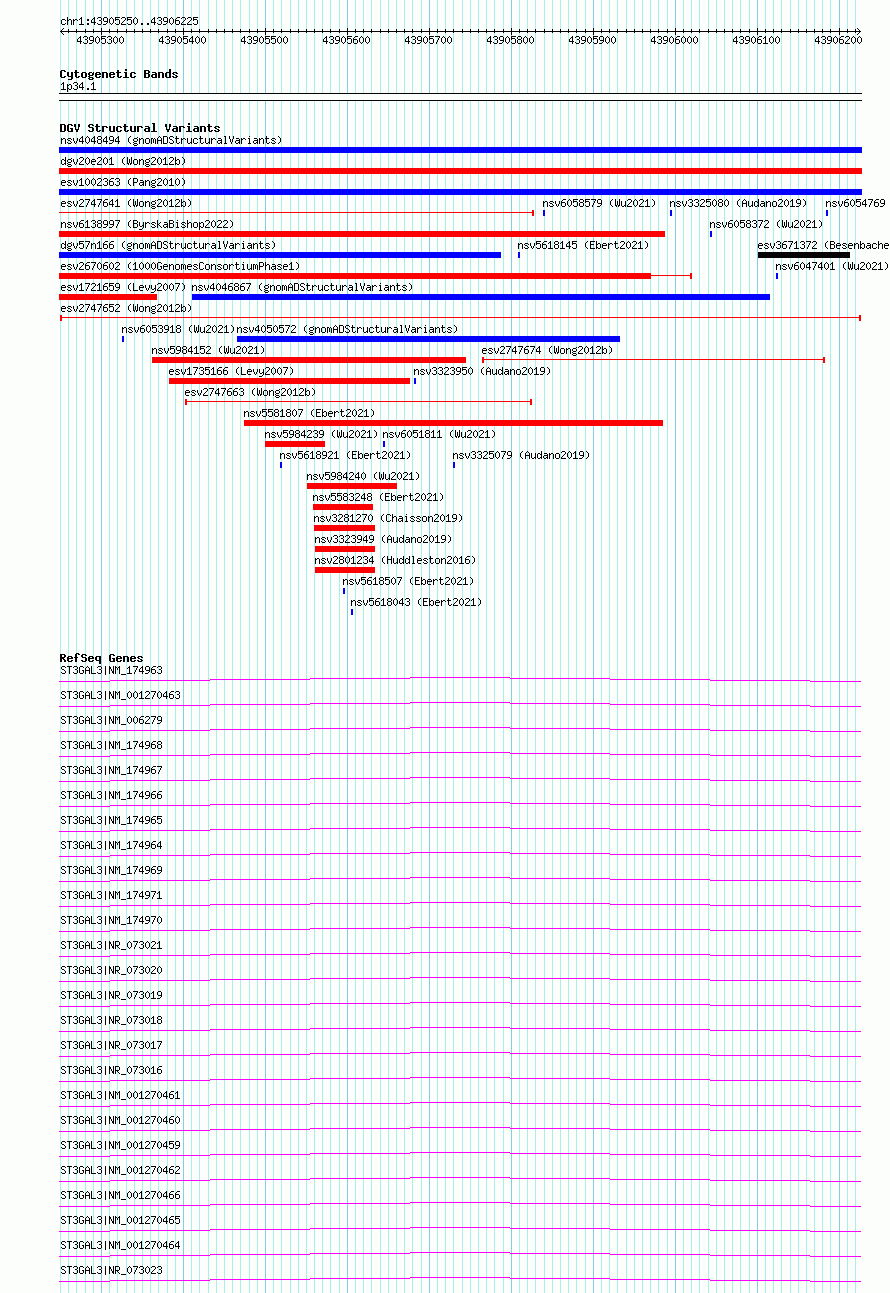Click nsv5618043 (Ebert2021) label
The width and height of the screenshot is (890, 1293).
[x=416, y=602]
